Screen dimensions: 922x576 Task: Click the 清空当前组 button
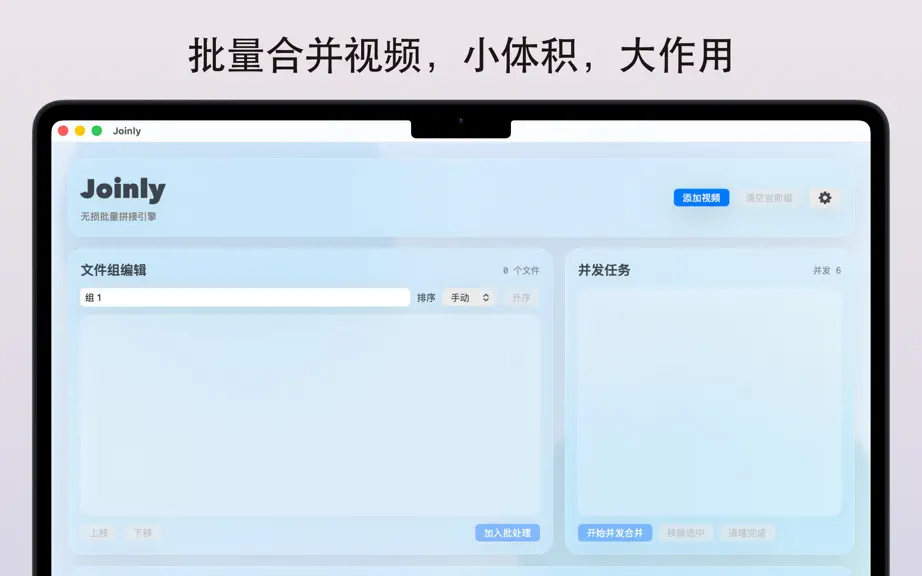coord(769,198)
